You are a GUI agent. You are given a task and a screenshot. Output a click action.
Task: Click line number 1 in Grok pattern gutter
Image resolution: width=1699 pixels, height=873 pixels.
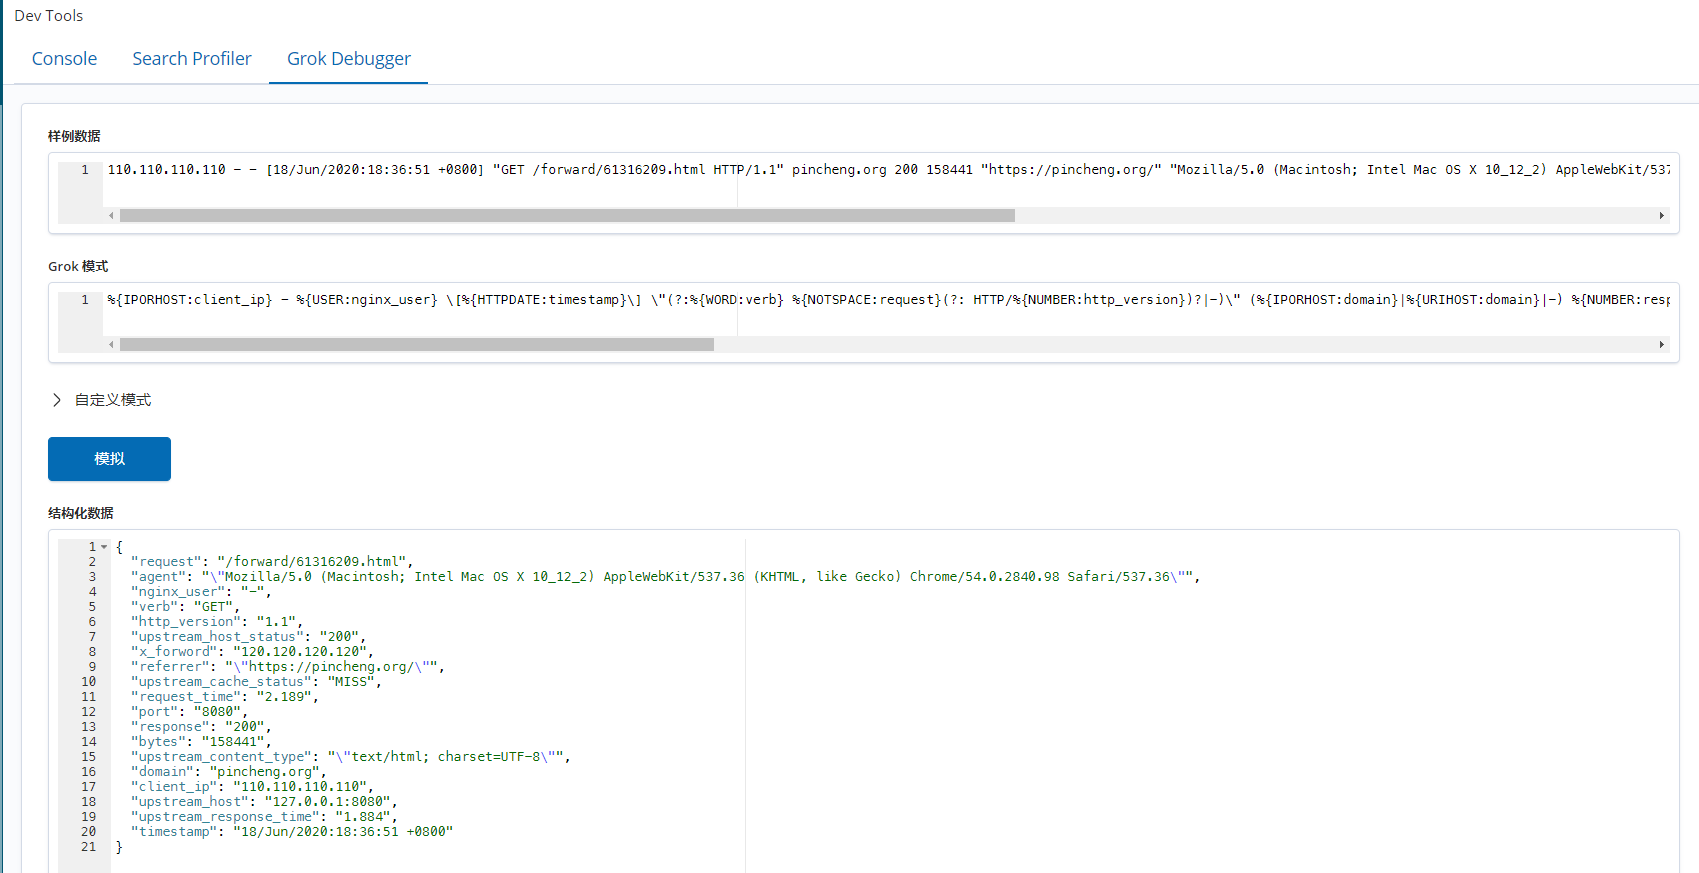pos(85,300)
